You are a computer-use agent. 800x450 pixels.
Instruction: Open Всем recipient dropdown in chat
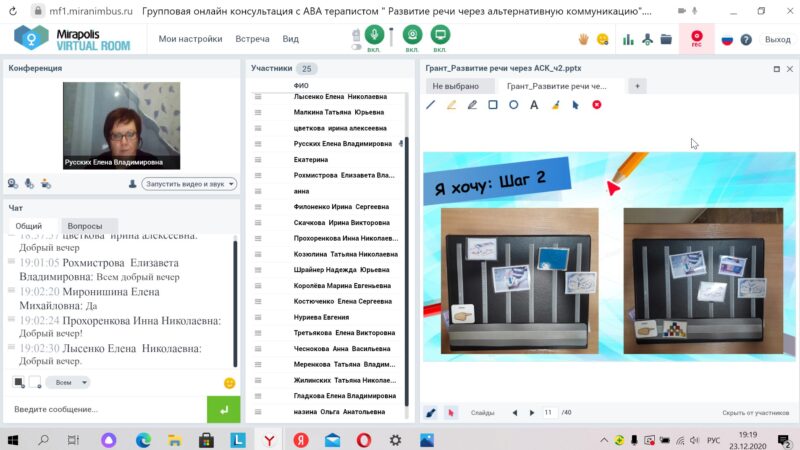[68, 382]
